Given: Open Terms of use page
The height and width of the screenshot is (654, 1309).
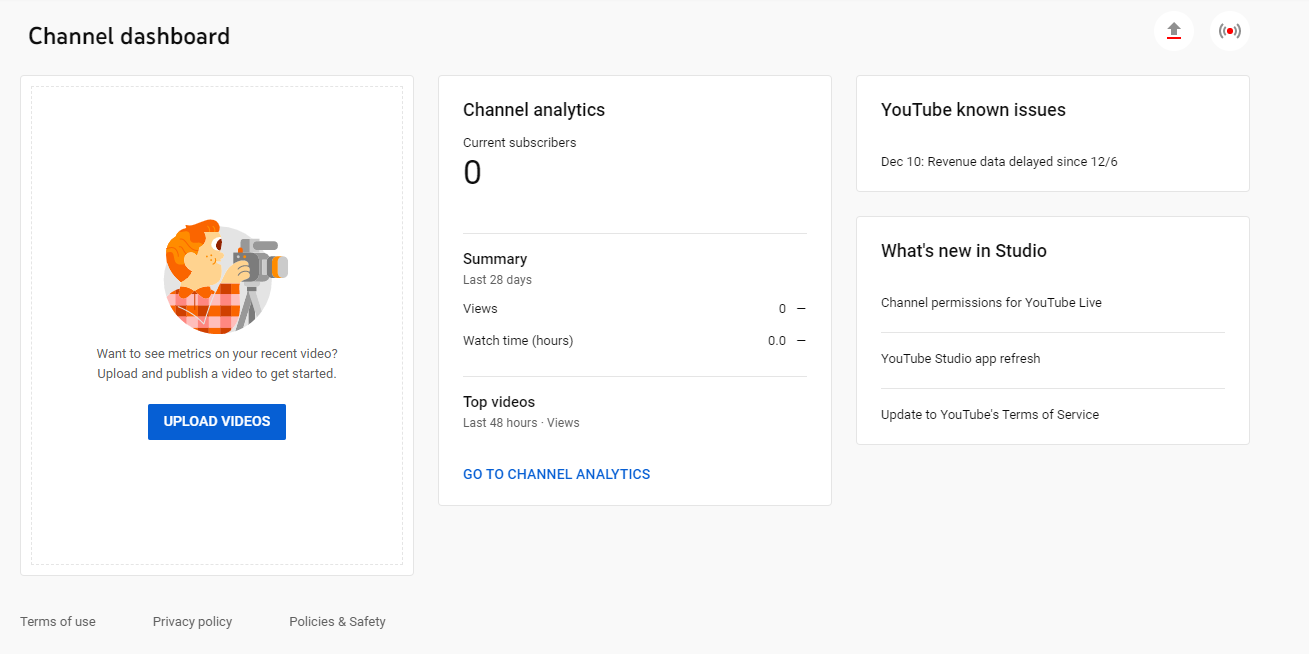Looking at the screenshot, I should click(x=57, y=621).
